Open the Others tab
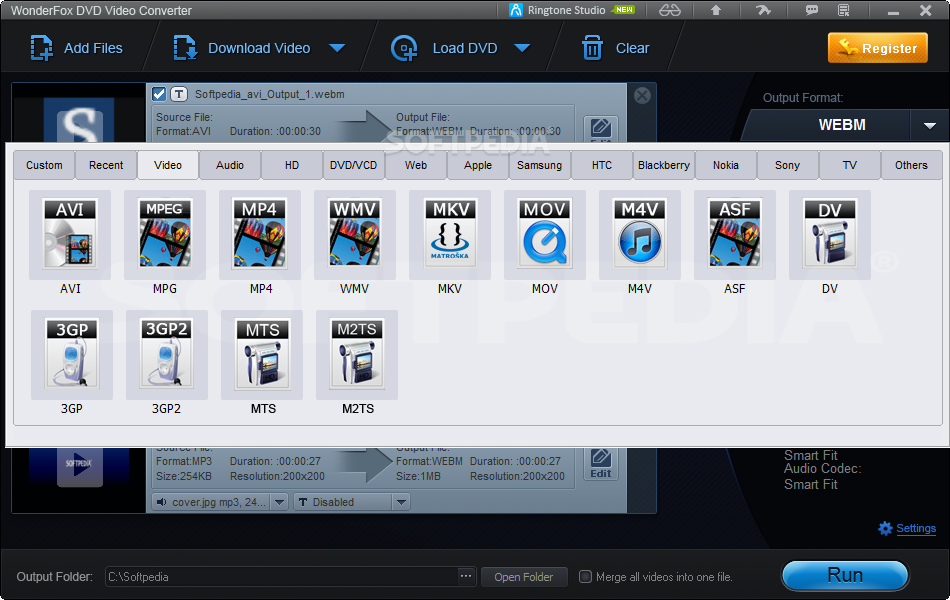The image size is (950, 600). coord(911,165)
